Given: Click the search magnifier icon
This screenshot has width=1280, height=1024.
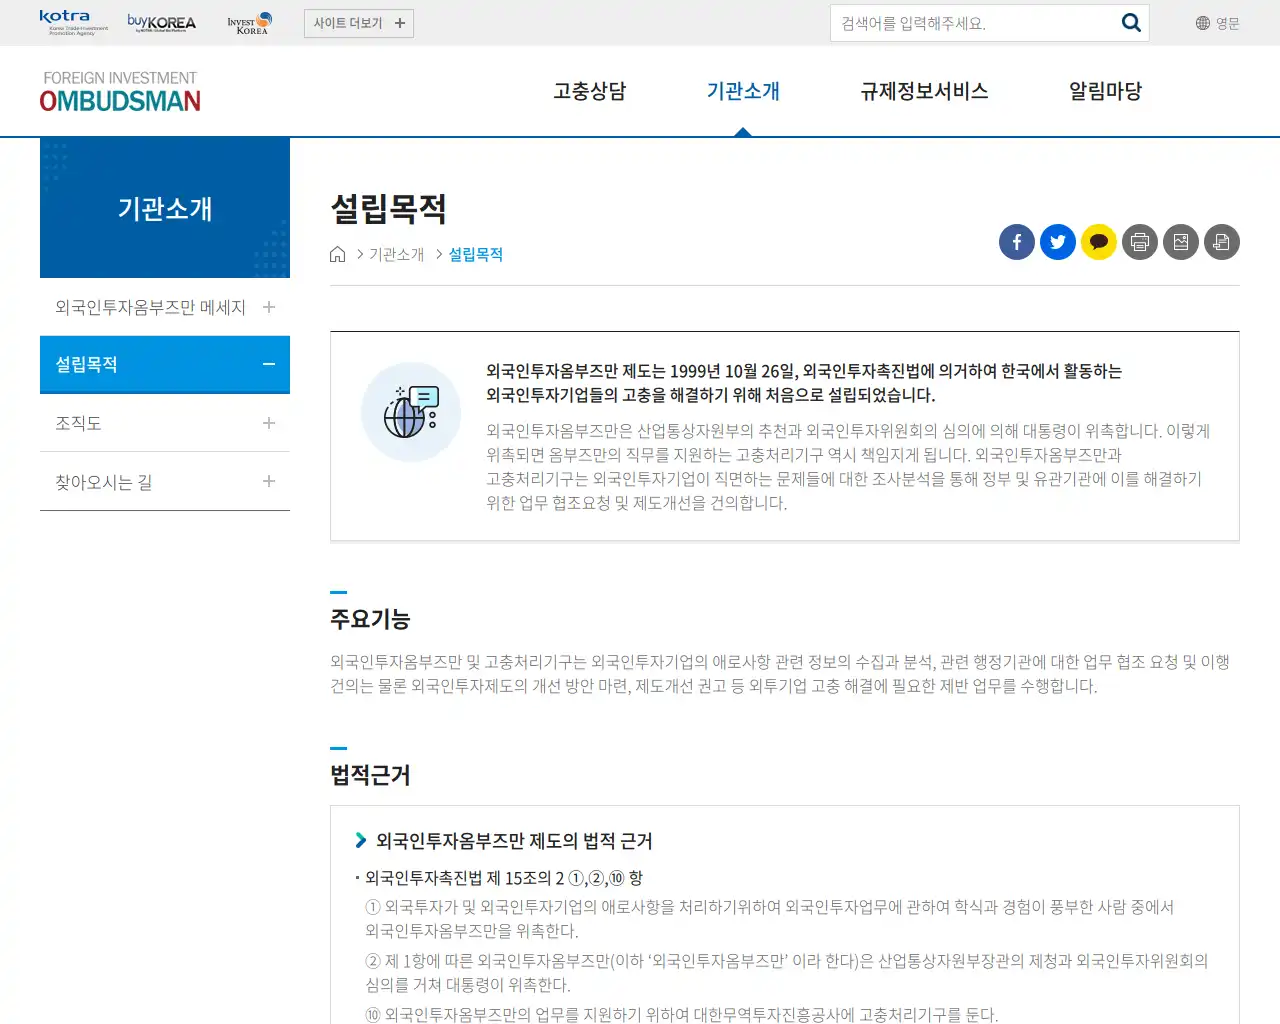Looking at the screenshot, I should click(x=1131, y=22).
